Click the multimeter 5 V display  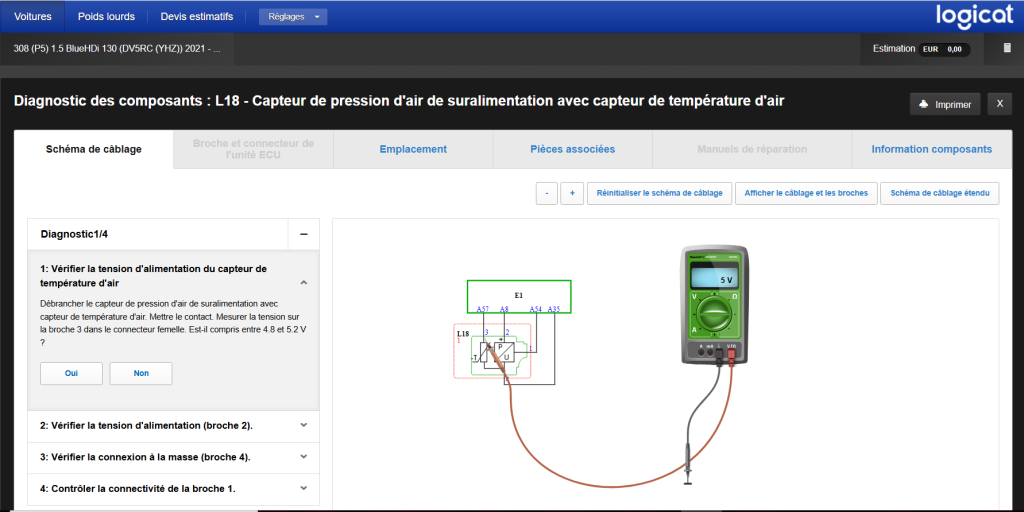[713, 279]
